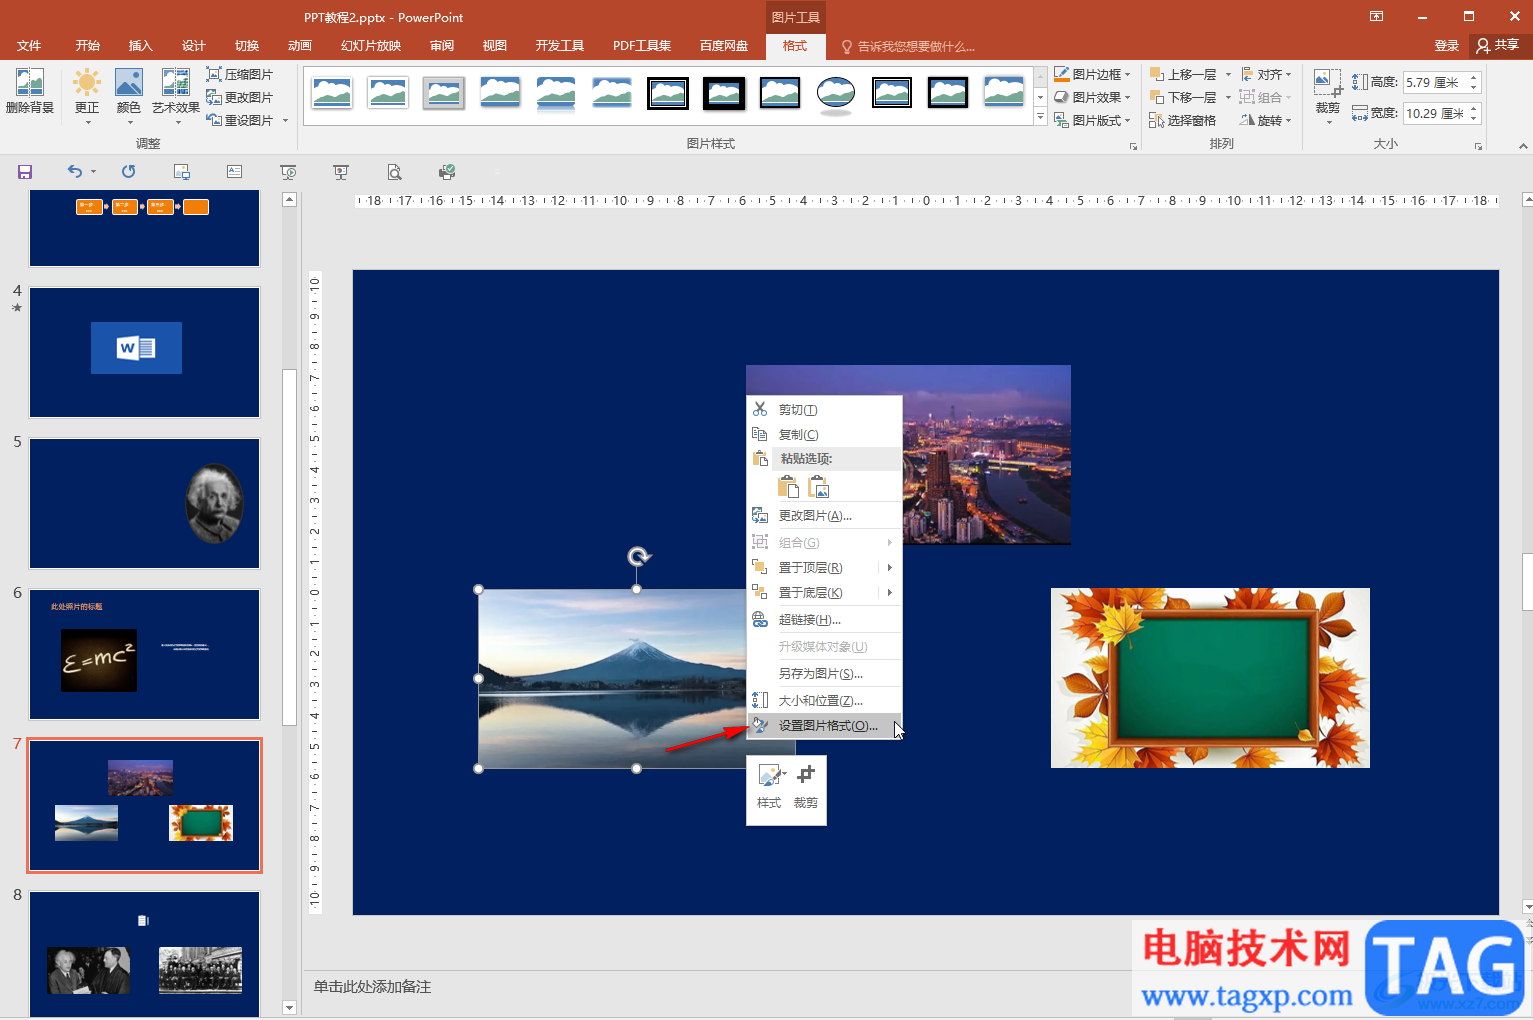Click the slide panel scroll down arrow
1533x1020 pixels.
[x=290, y=1008]
